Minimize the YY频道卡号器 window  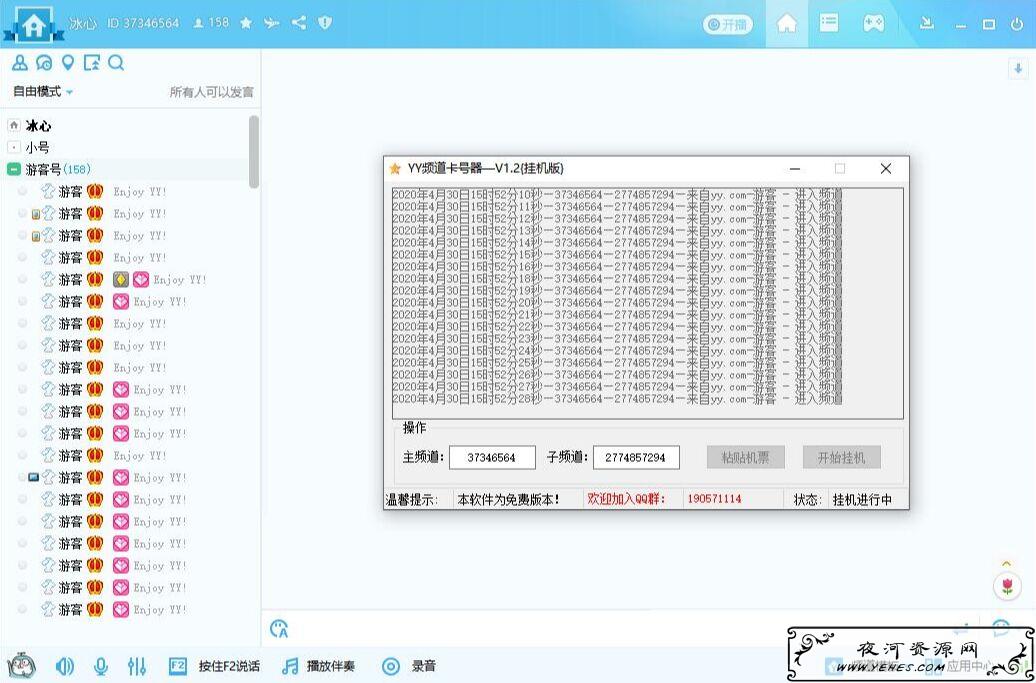point(795,169)
